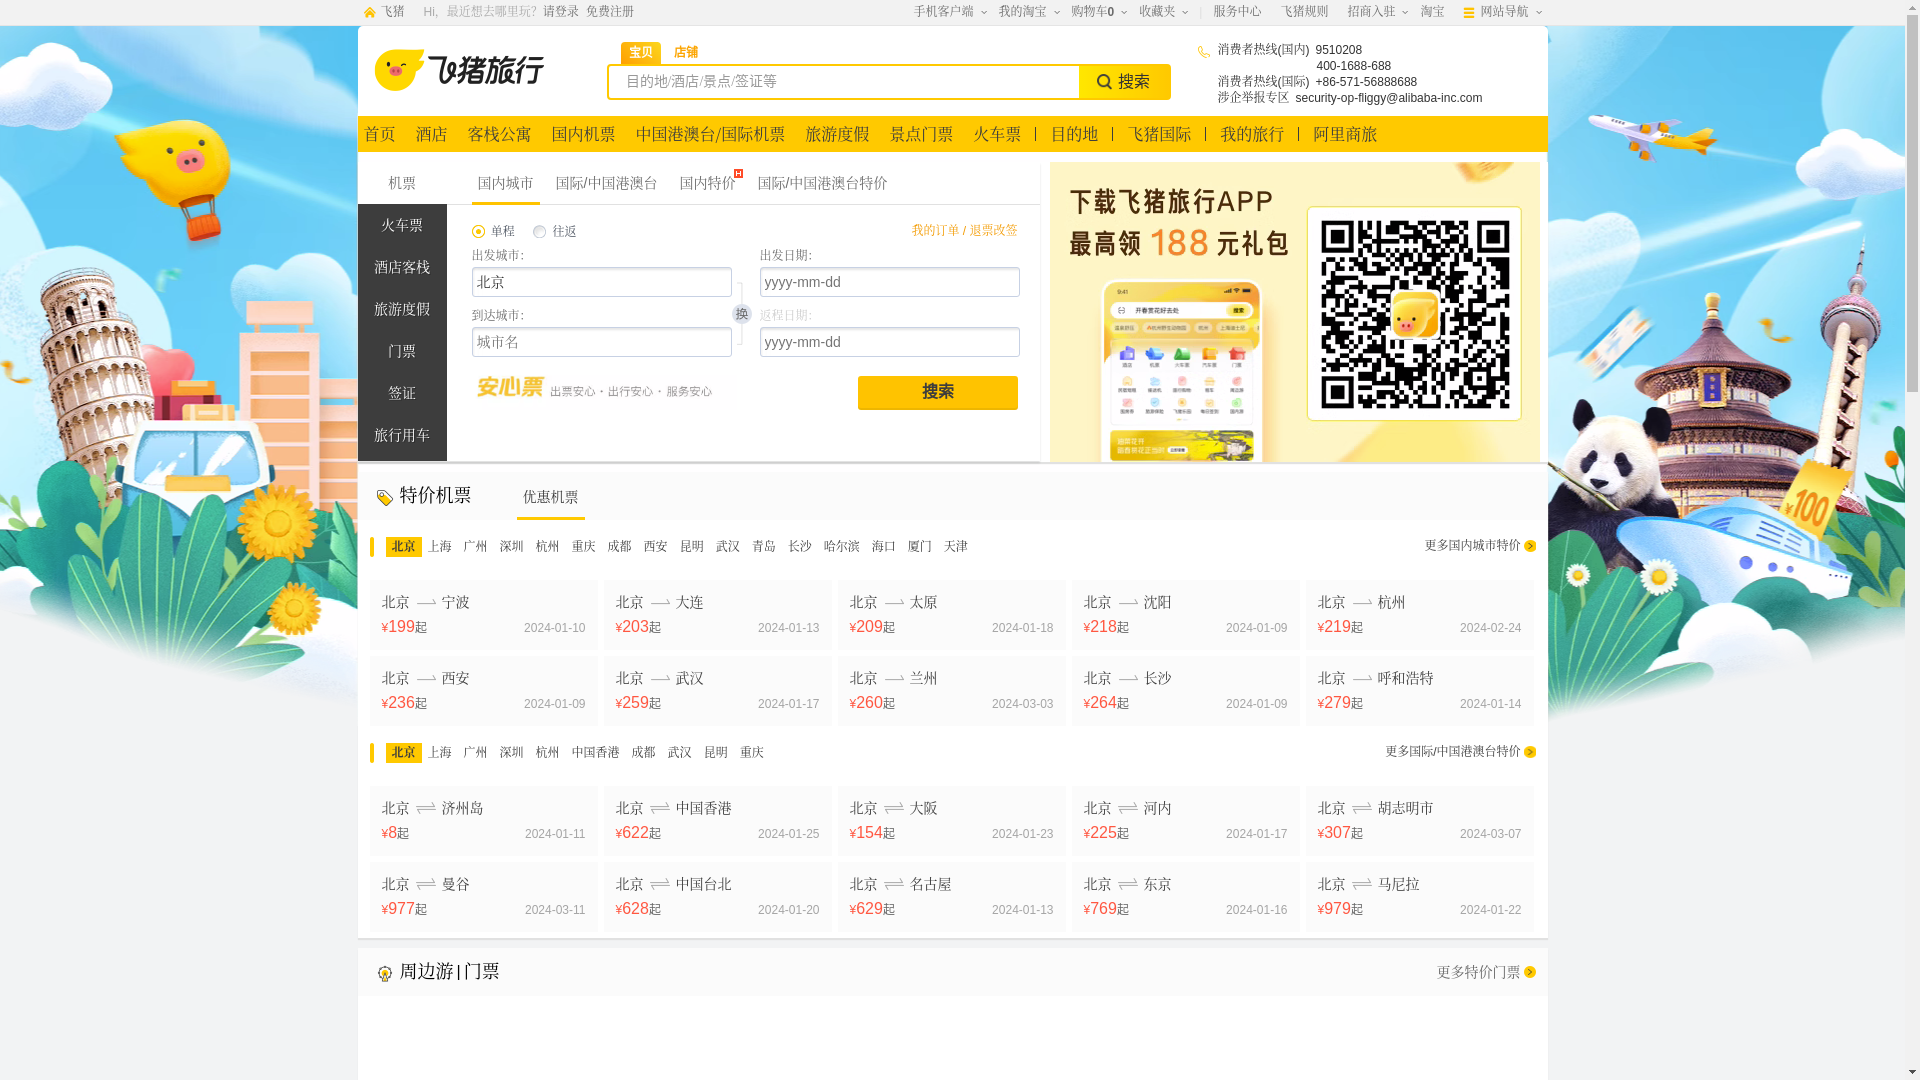Switch to 国内特价 tab
Viewport: 1920px width, 1080px height.
coord(707,184)
